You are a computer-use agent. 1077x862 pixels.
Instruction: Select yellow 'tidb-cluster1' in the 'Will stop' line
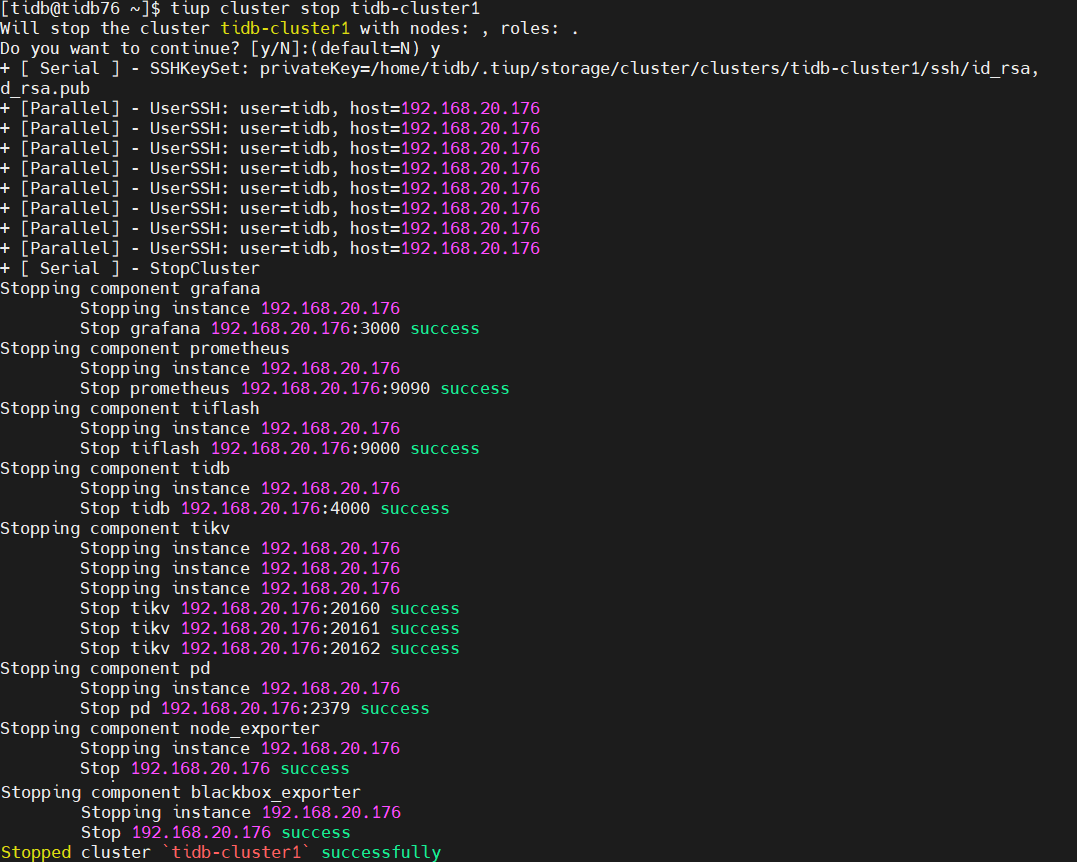point(285,29)
